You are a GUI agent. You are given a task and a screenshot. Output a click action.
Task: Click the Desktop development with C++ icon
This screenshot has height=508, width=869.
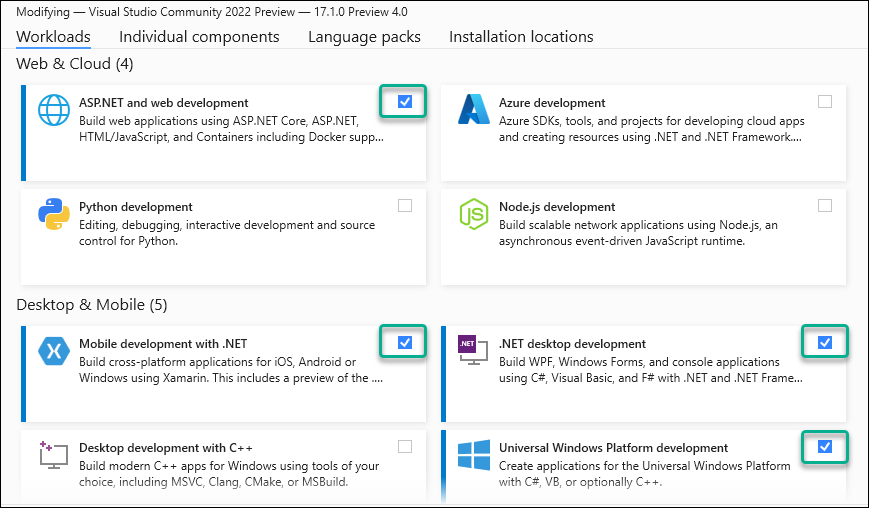point(54,456)
